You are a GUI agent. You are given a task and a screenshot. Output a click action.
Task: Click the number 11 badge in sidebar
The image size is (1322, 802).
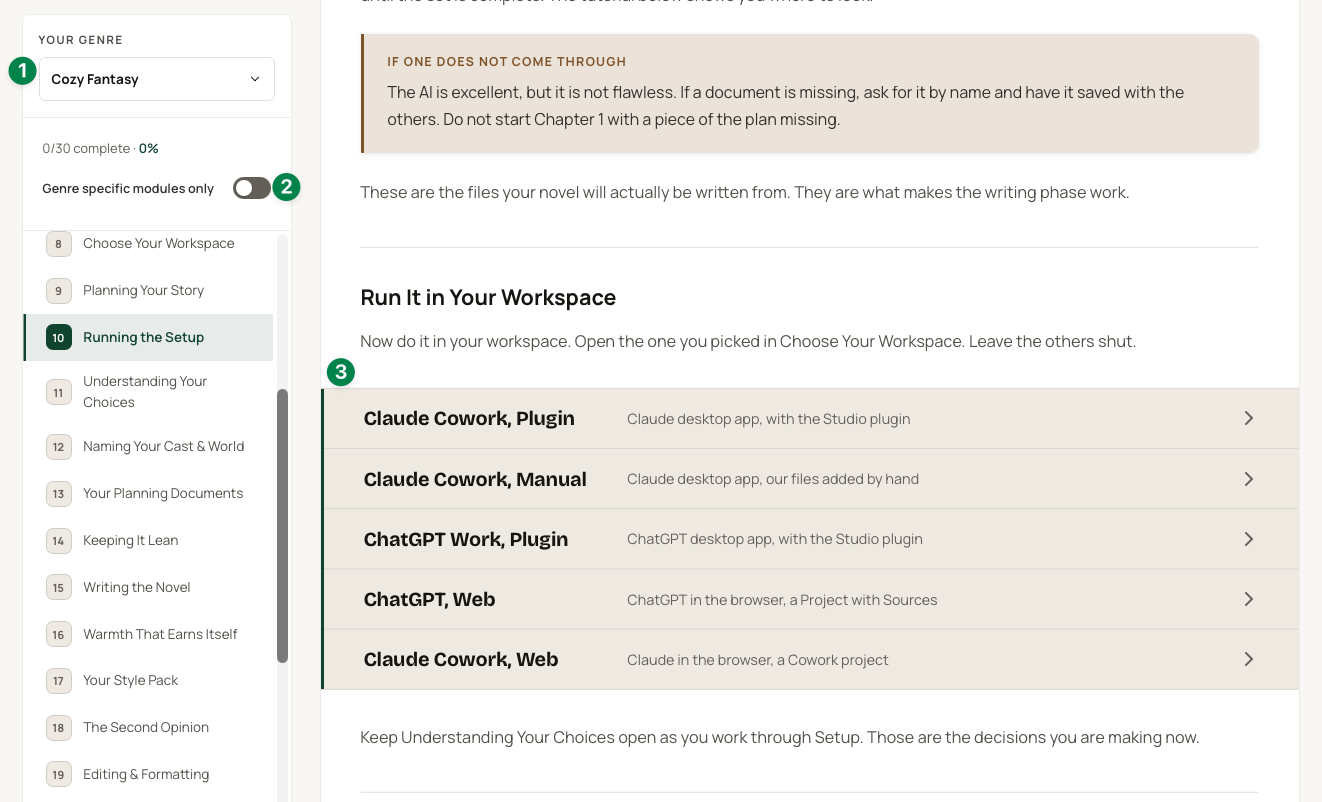point(58,393)
